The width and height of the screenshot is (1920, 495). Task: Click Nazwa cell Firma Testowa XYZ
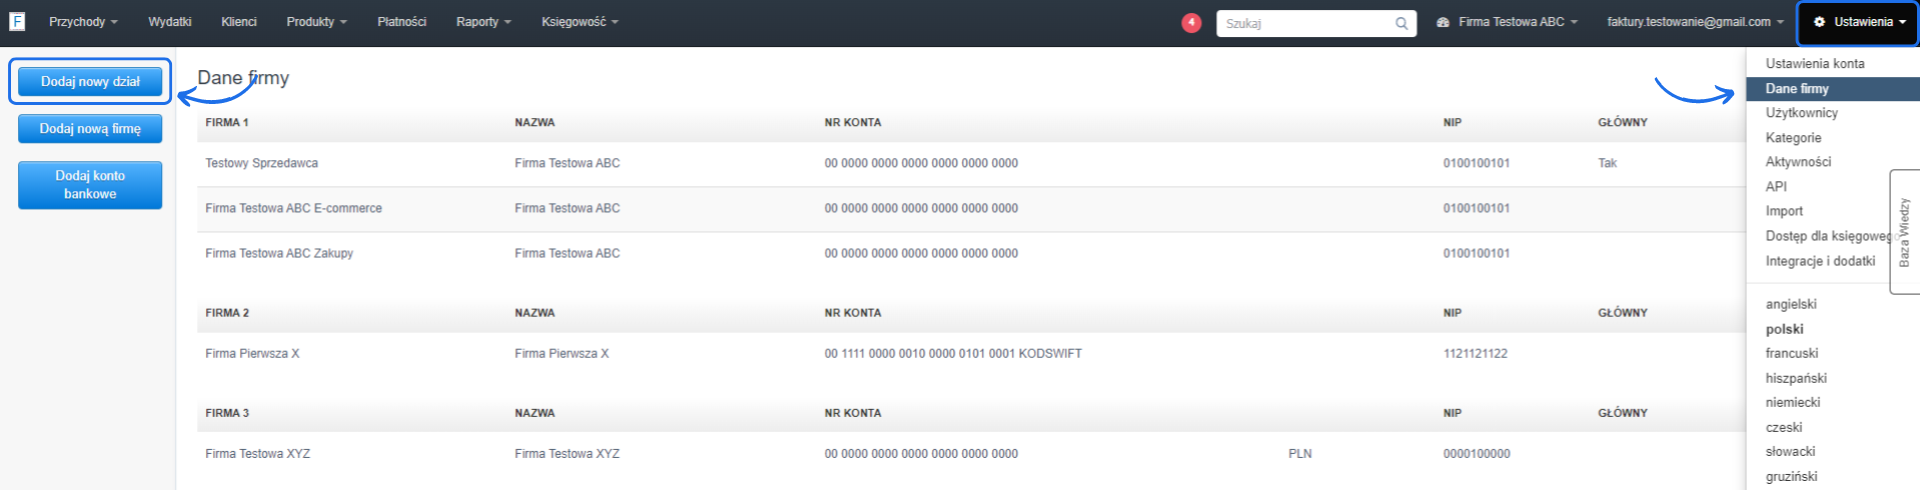[567, 453]
